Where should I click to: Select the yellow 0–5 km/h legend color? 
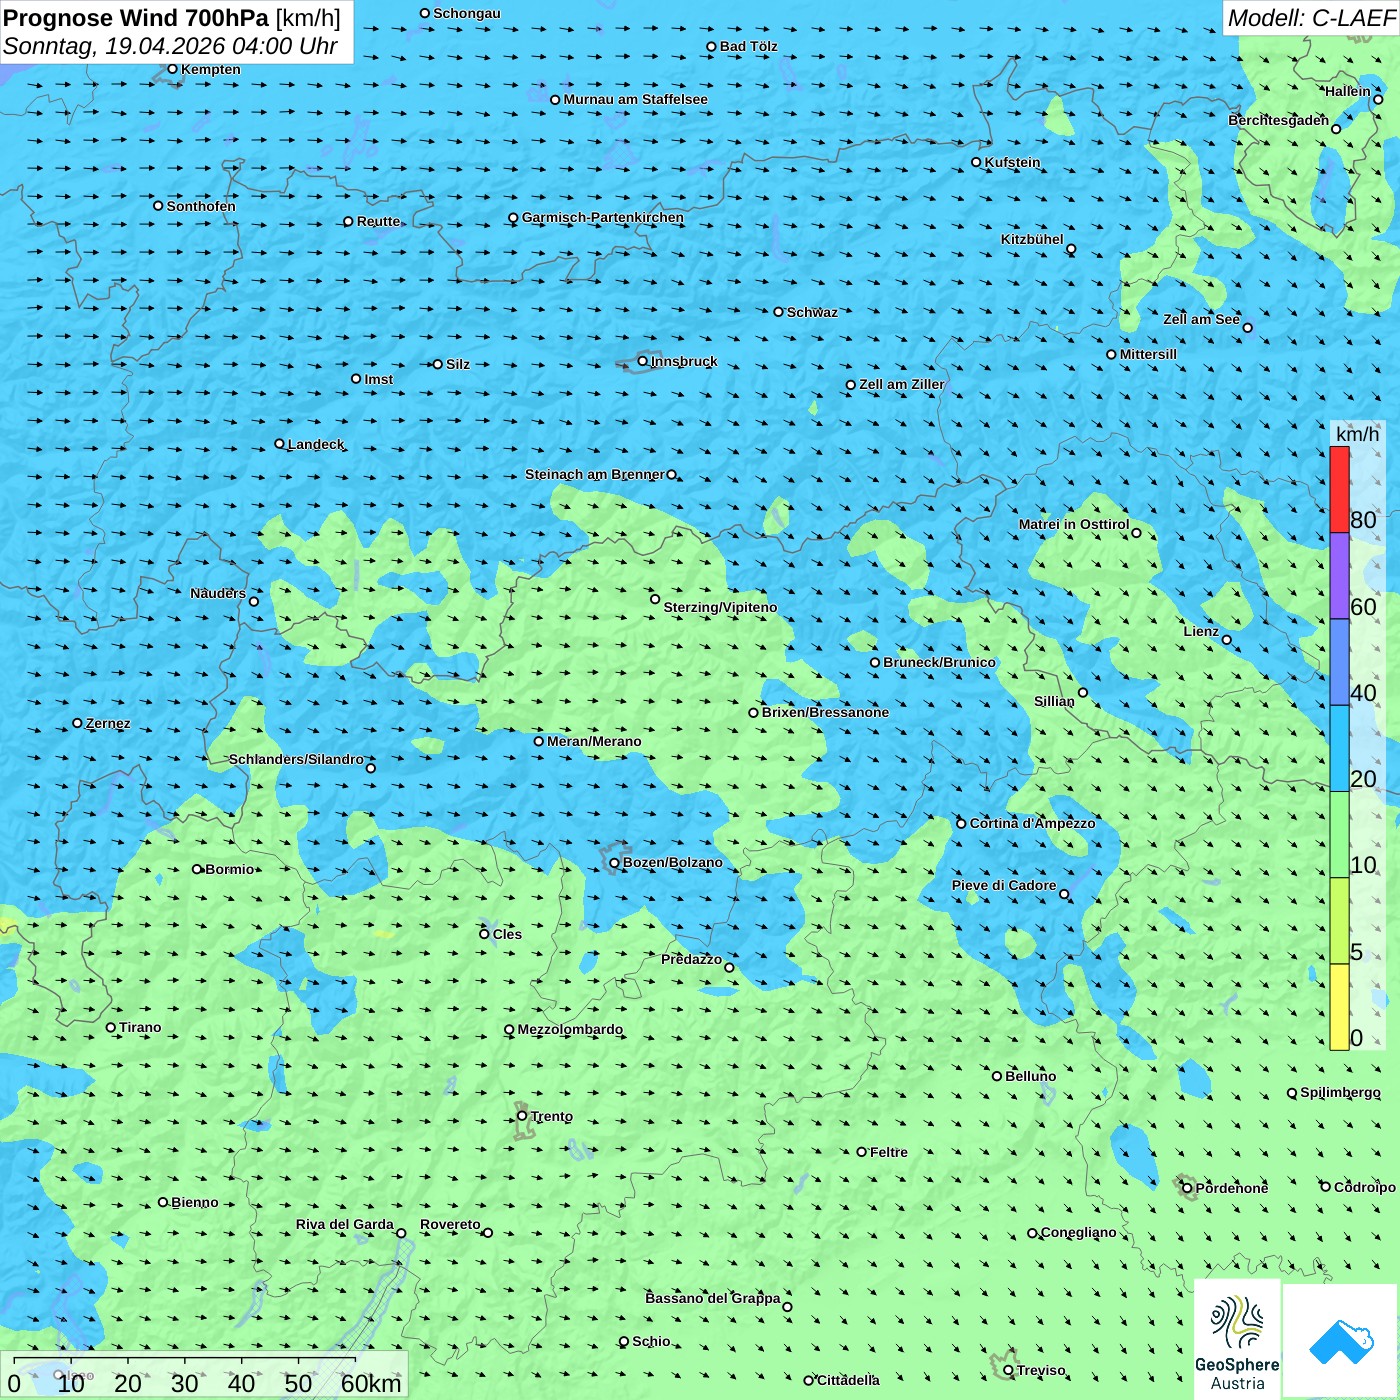pyautogui.click(x=1339, y=1007)
